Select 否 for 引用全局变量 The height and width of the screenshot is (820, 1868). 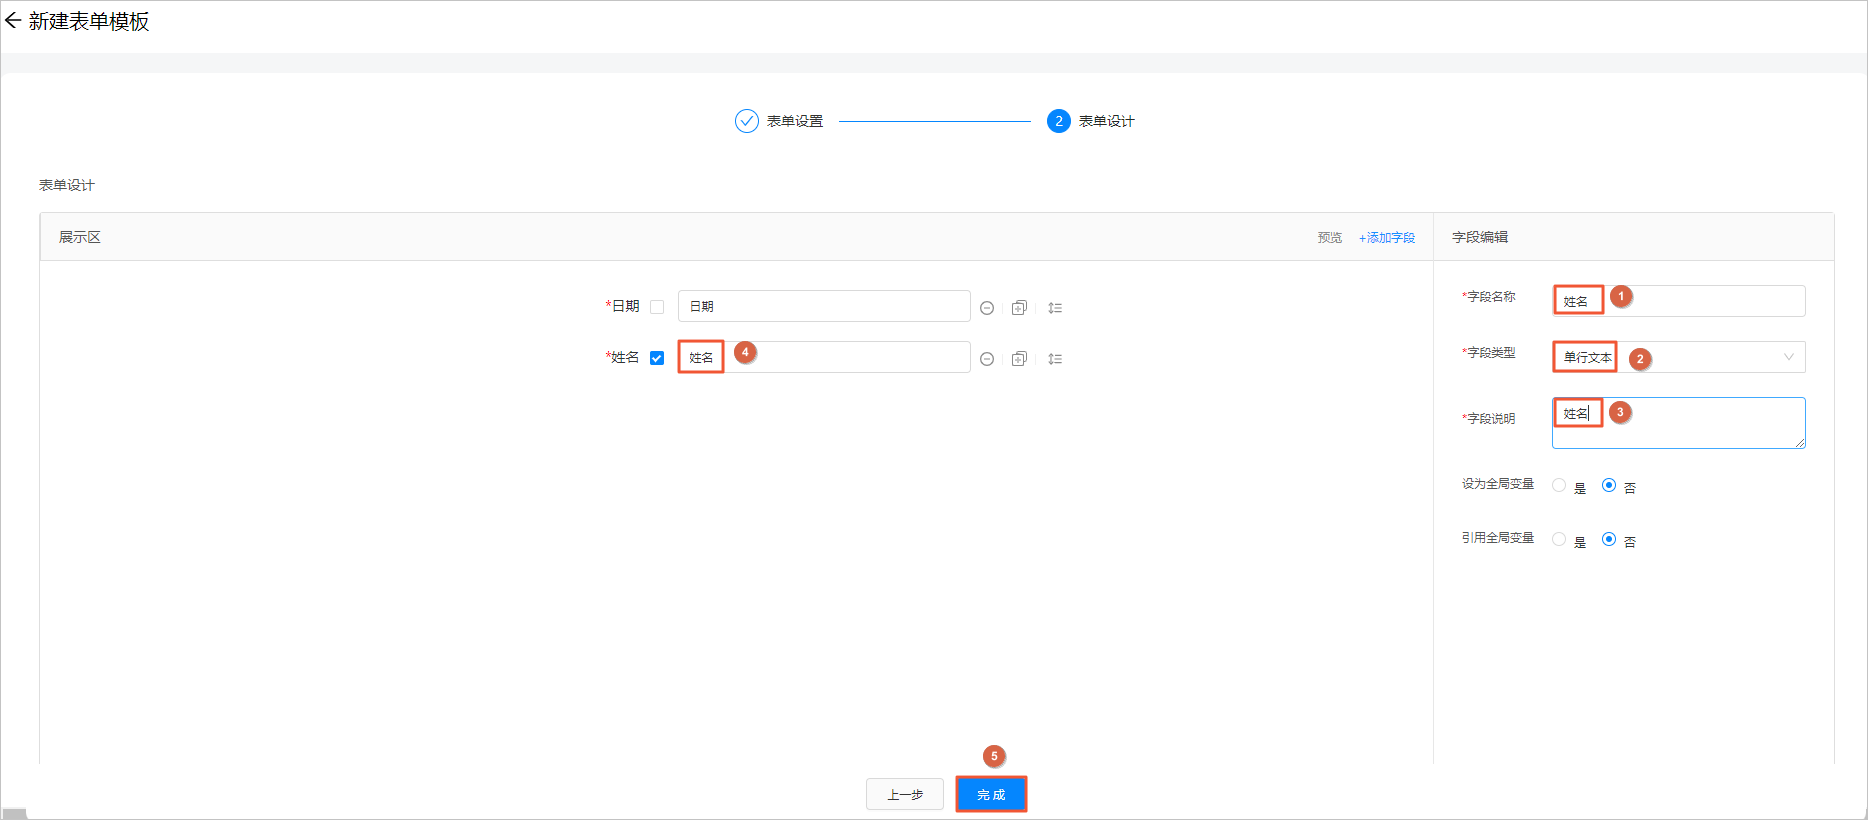click(1609, 539)
